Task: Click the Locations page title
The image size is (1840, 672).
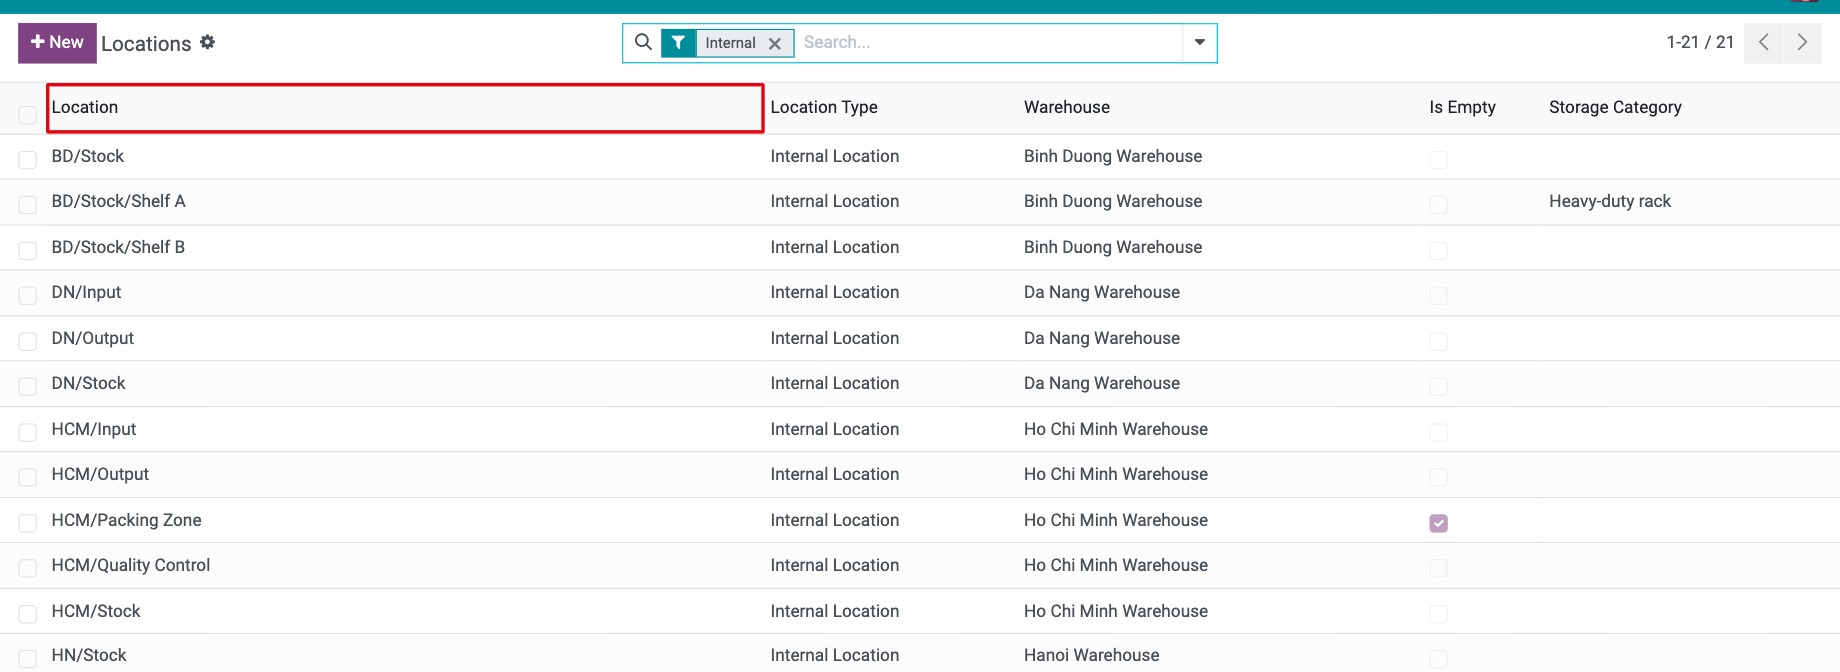Action: [x=146, y=44]
